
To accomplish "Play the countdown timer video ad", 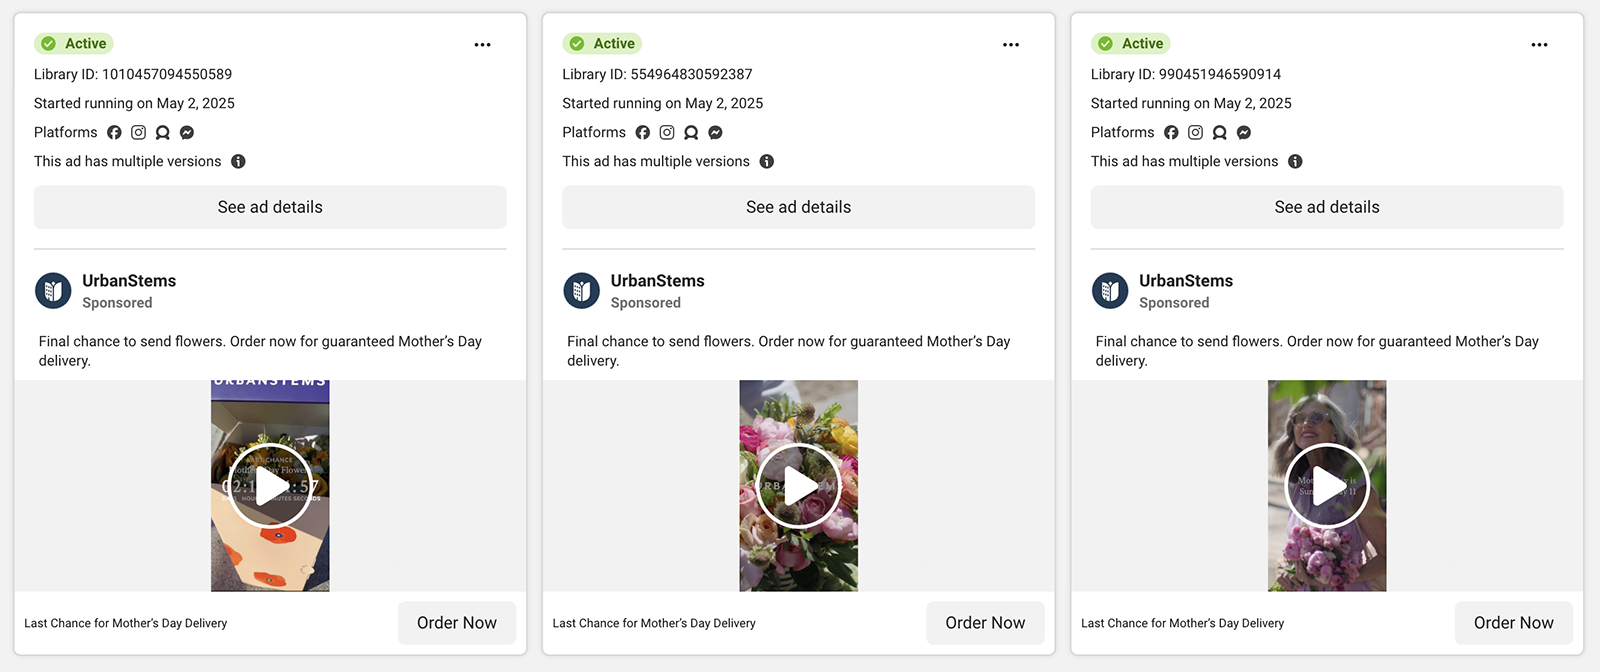I will click(270, 486).
